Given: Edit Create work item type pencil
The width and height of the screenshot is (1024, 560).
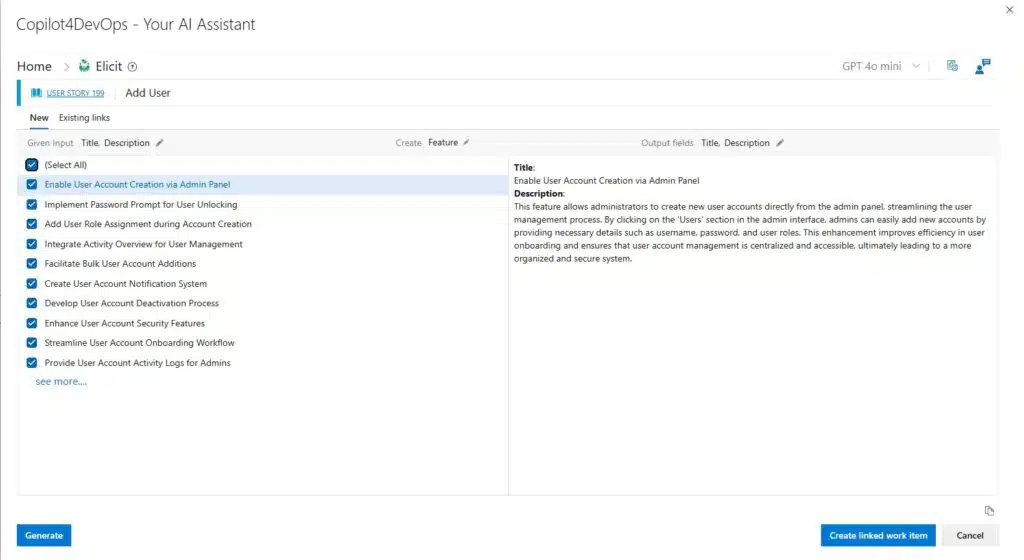Looking at the screenshot, I should click(x=466, y=142).
